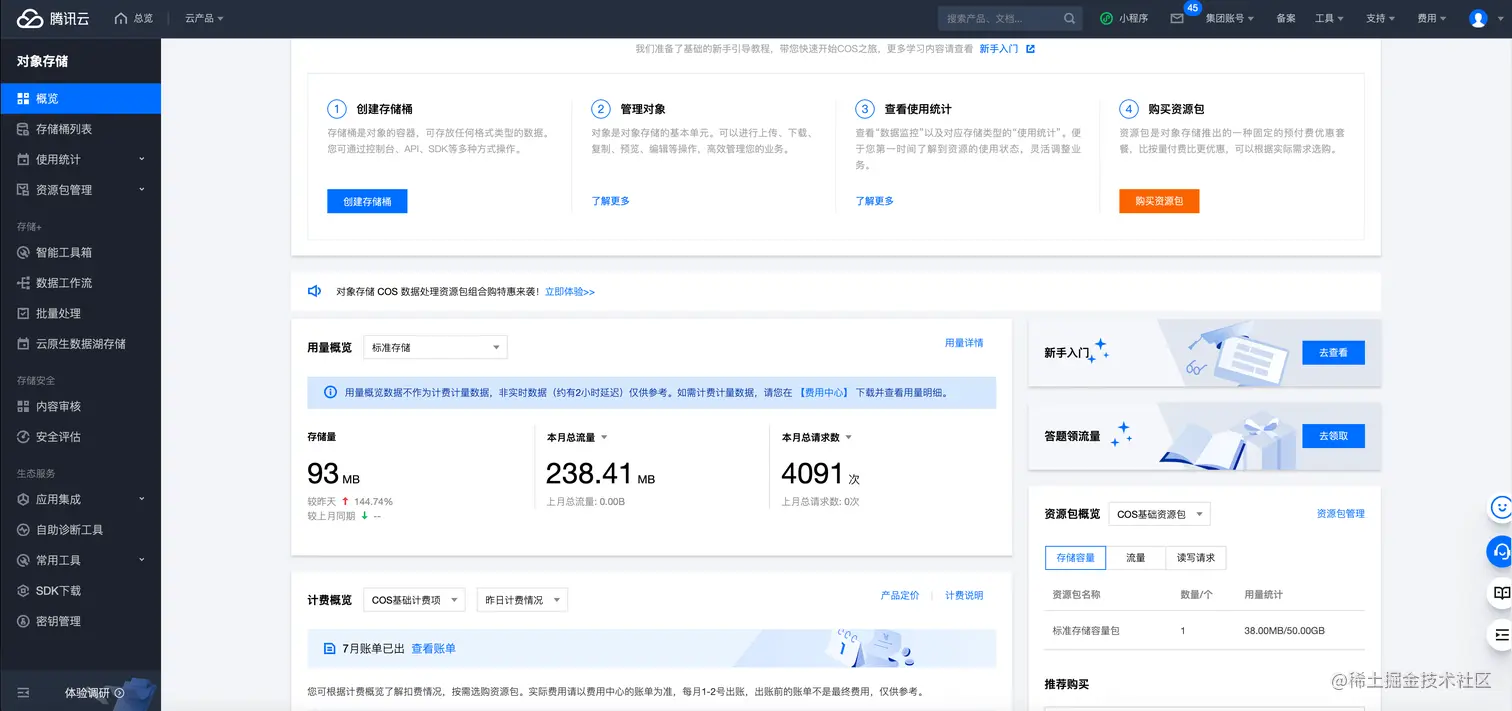Expand the 云产品 dropdown
Viewport: 1512px width, 711px height.
tap(204, 18)
